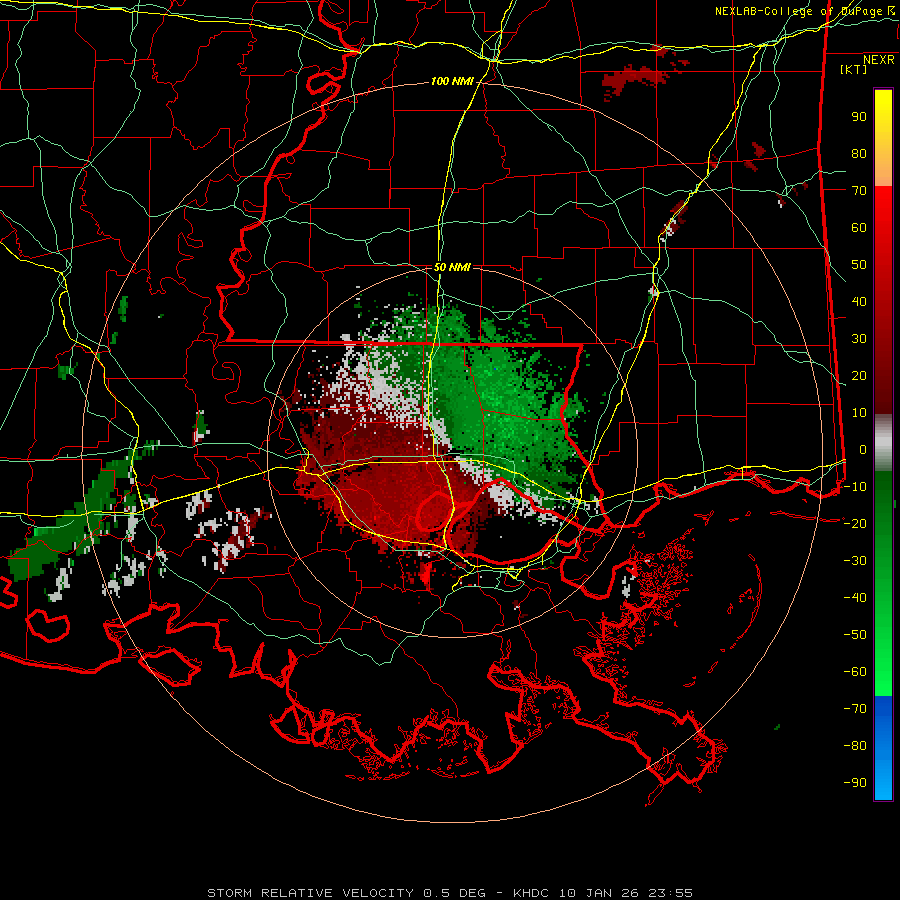Select the 10 value on velocity scale
The height and width of the screenshot is (900, 900).
859,413
